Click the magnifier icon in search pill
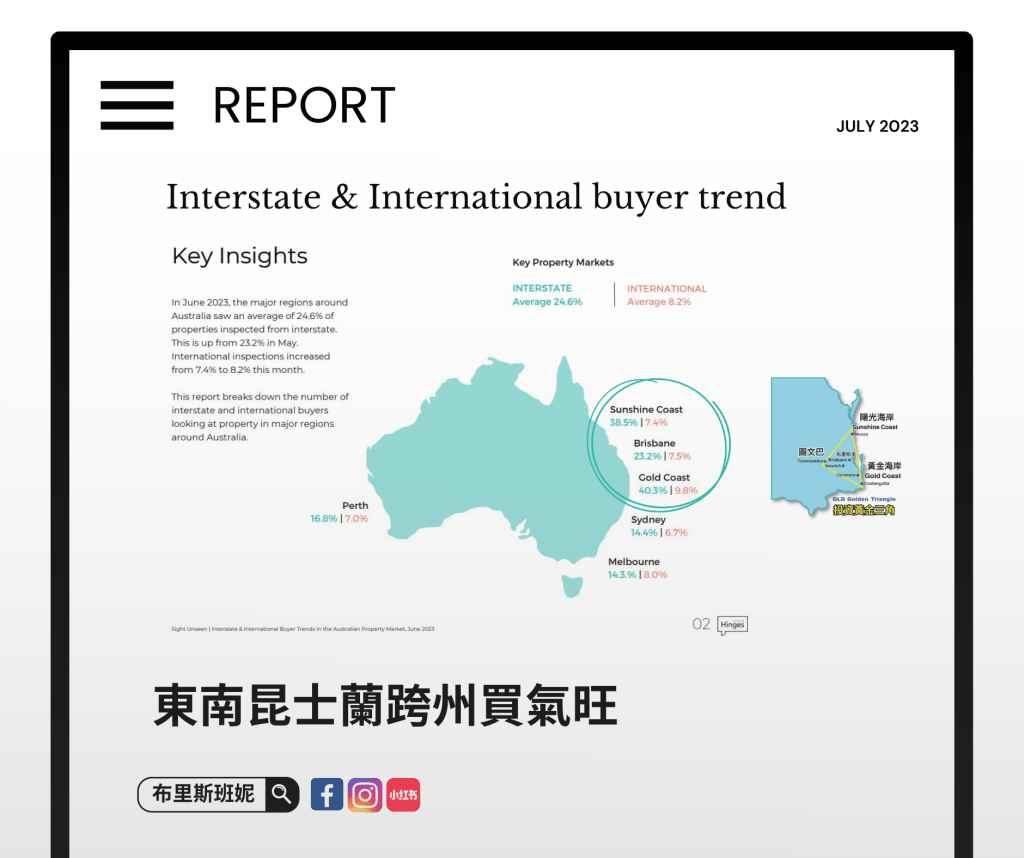Image resolution: width=1024 pixels, height=858 pixels. (282, 795)
